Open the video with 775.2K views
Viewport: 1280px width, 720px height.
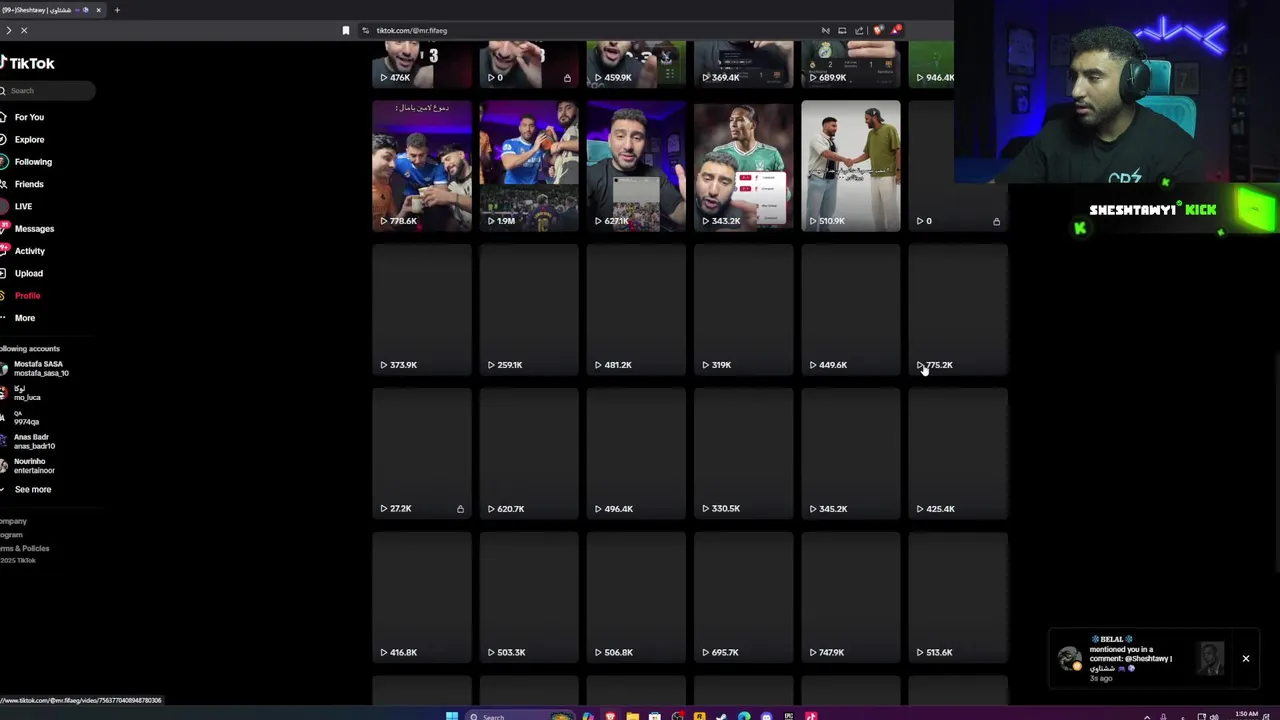[958, 310]
